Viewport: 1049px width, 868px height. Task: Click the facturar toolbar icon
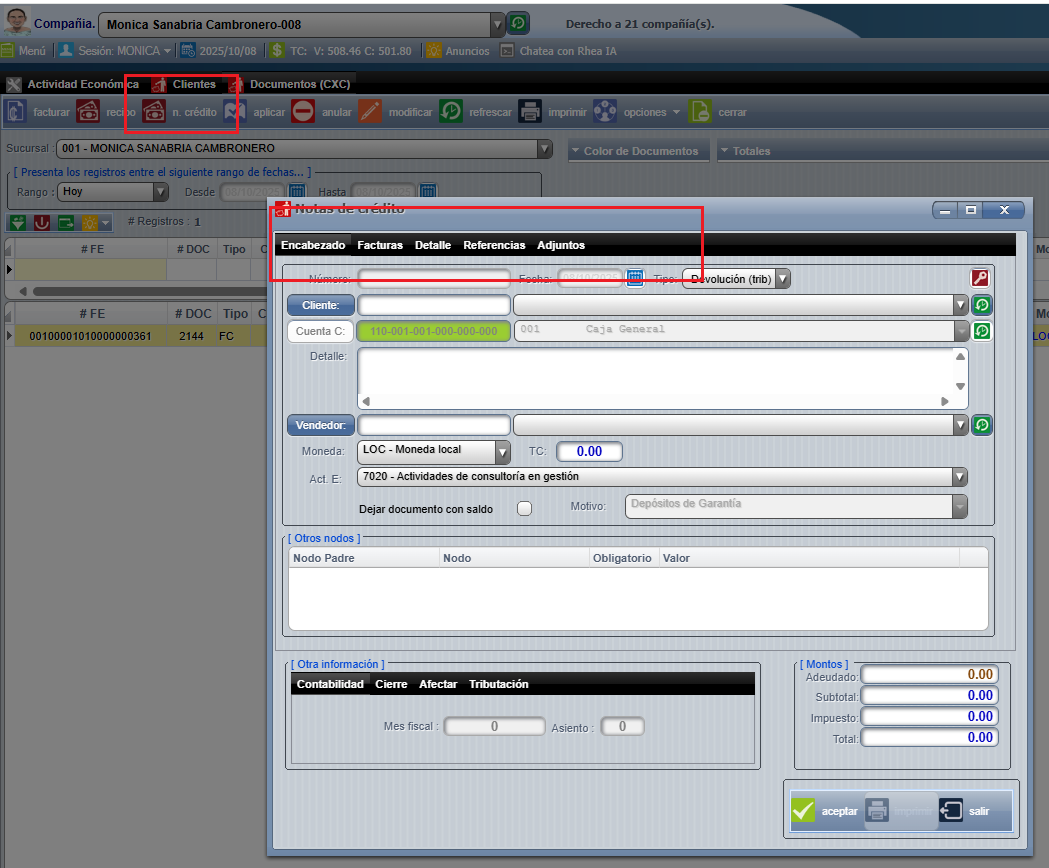click(x=15, y=112)
